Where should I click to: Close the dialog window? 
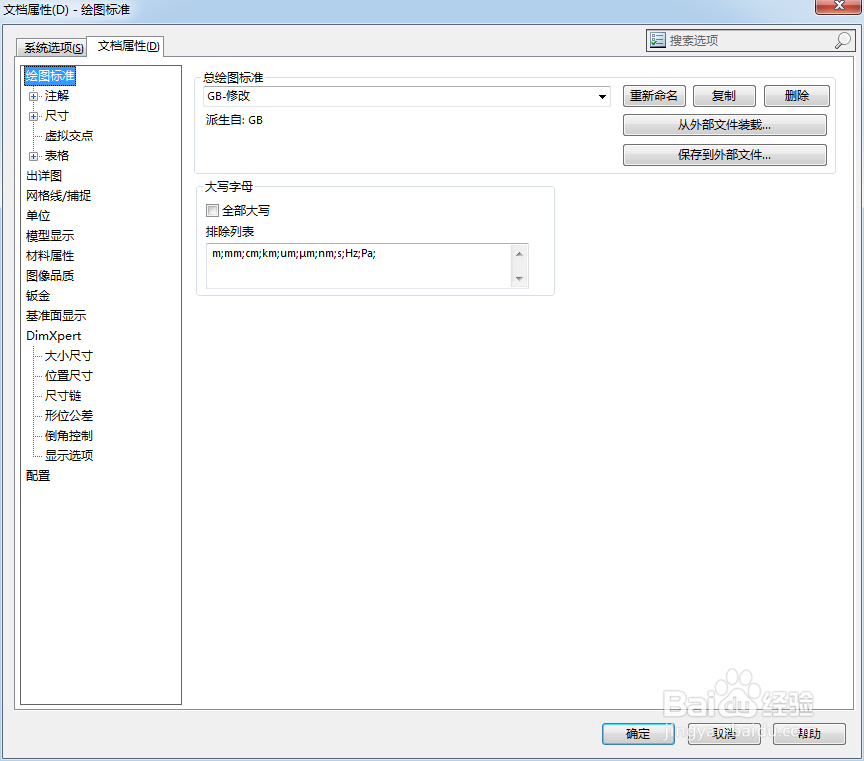click(839, 6)
